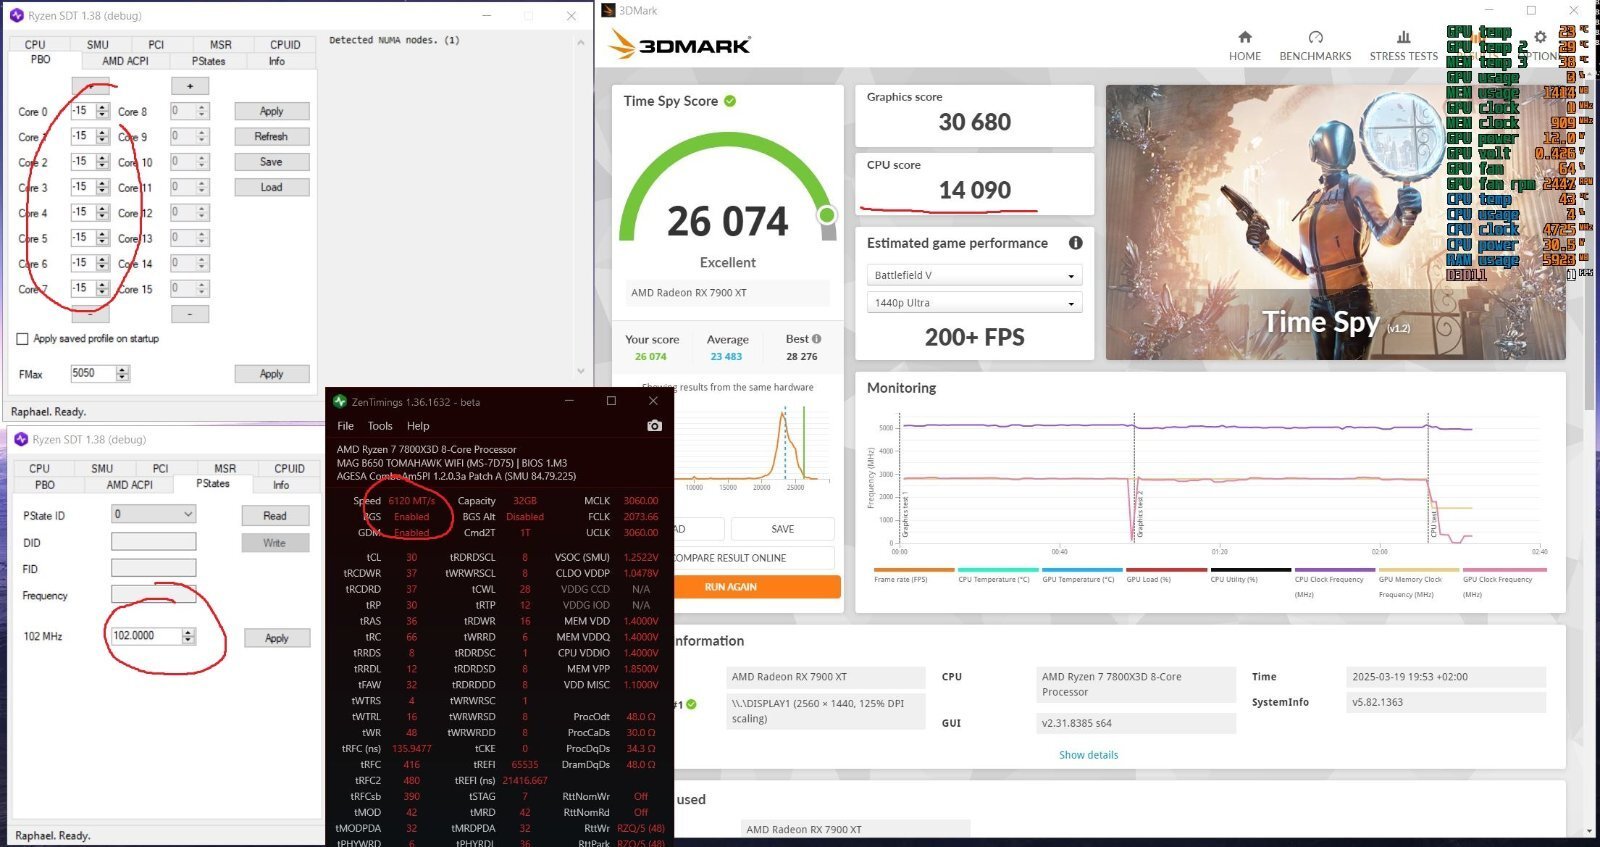Click the minus button below Core 15 column

[190, 314]
